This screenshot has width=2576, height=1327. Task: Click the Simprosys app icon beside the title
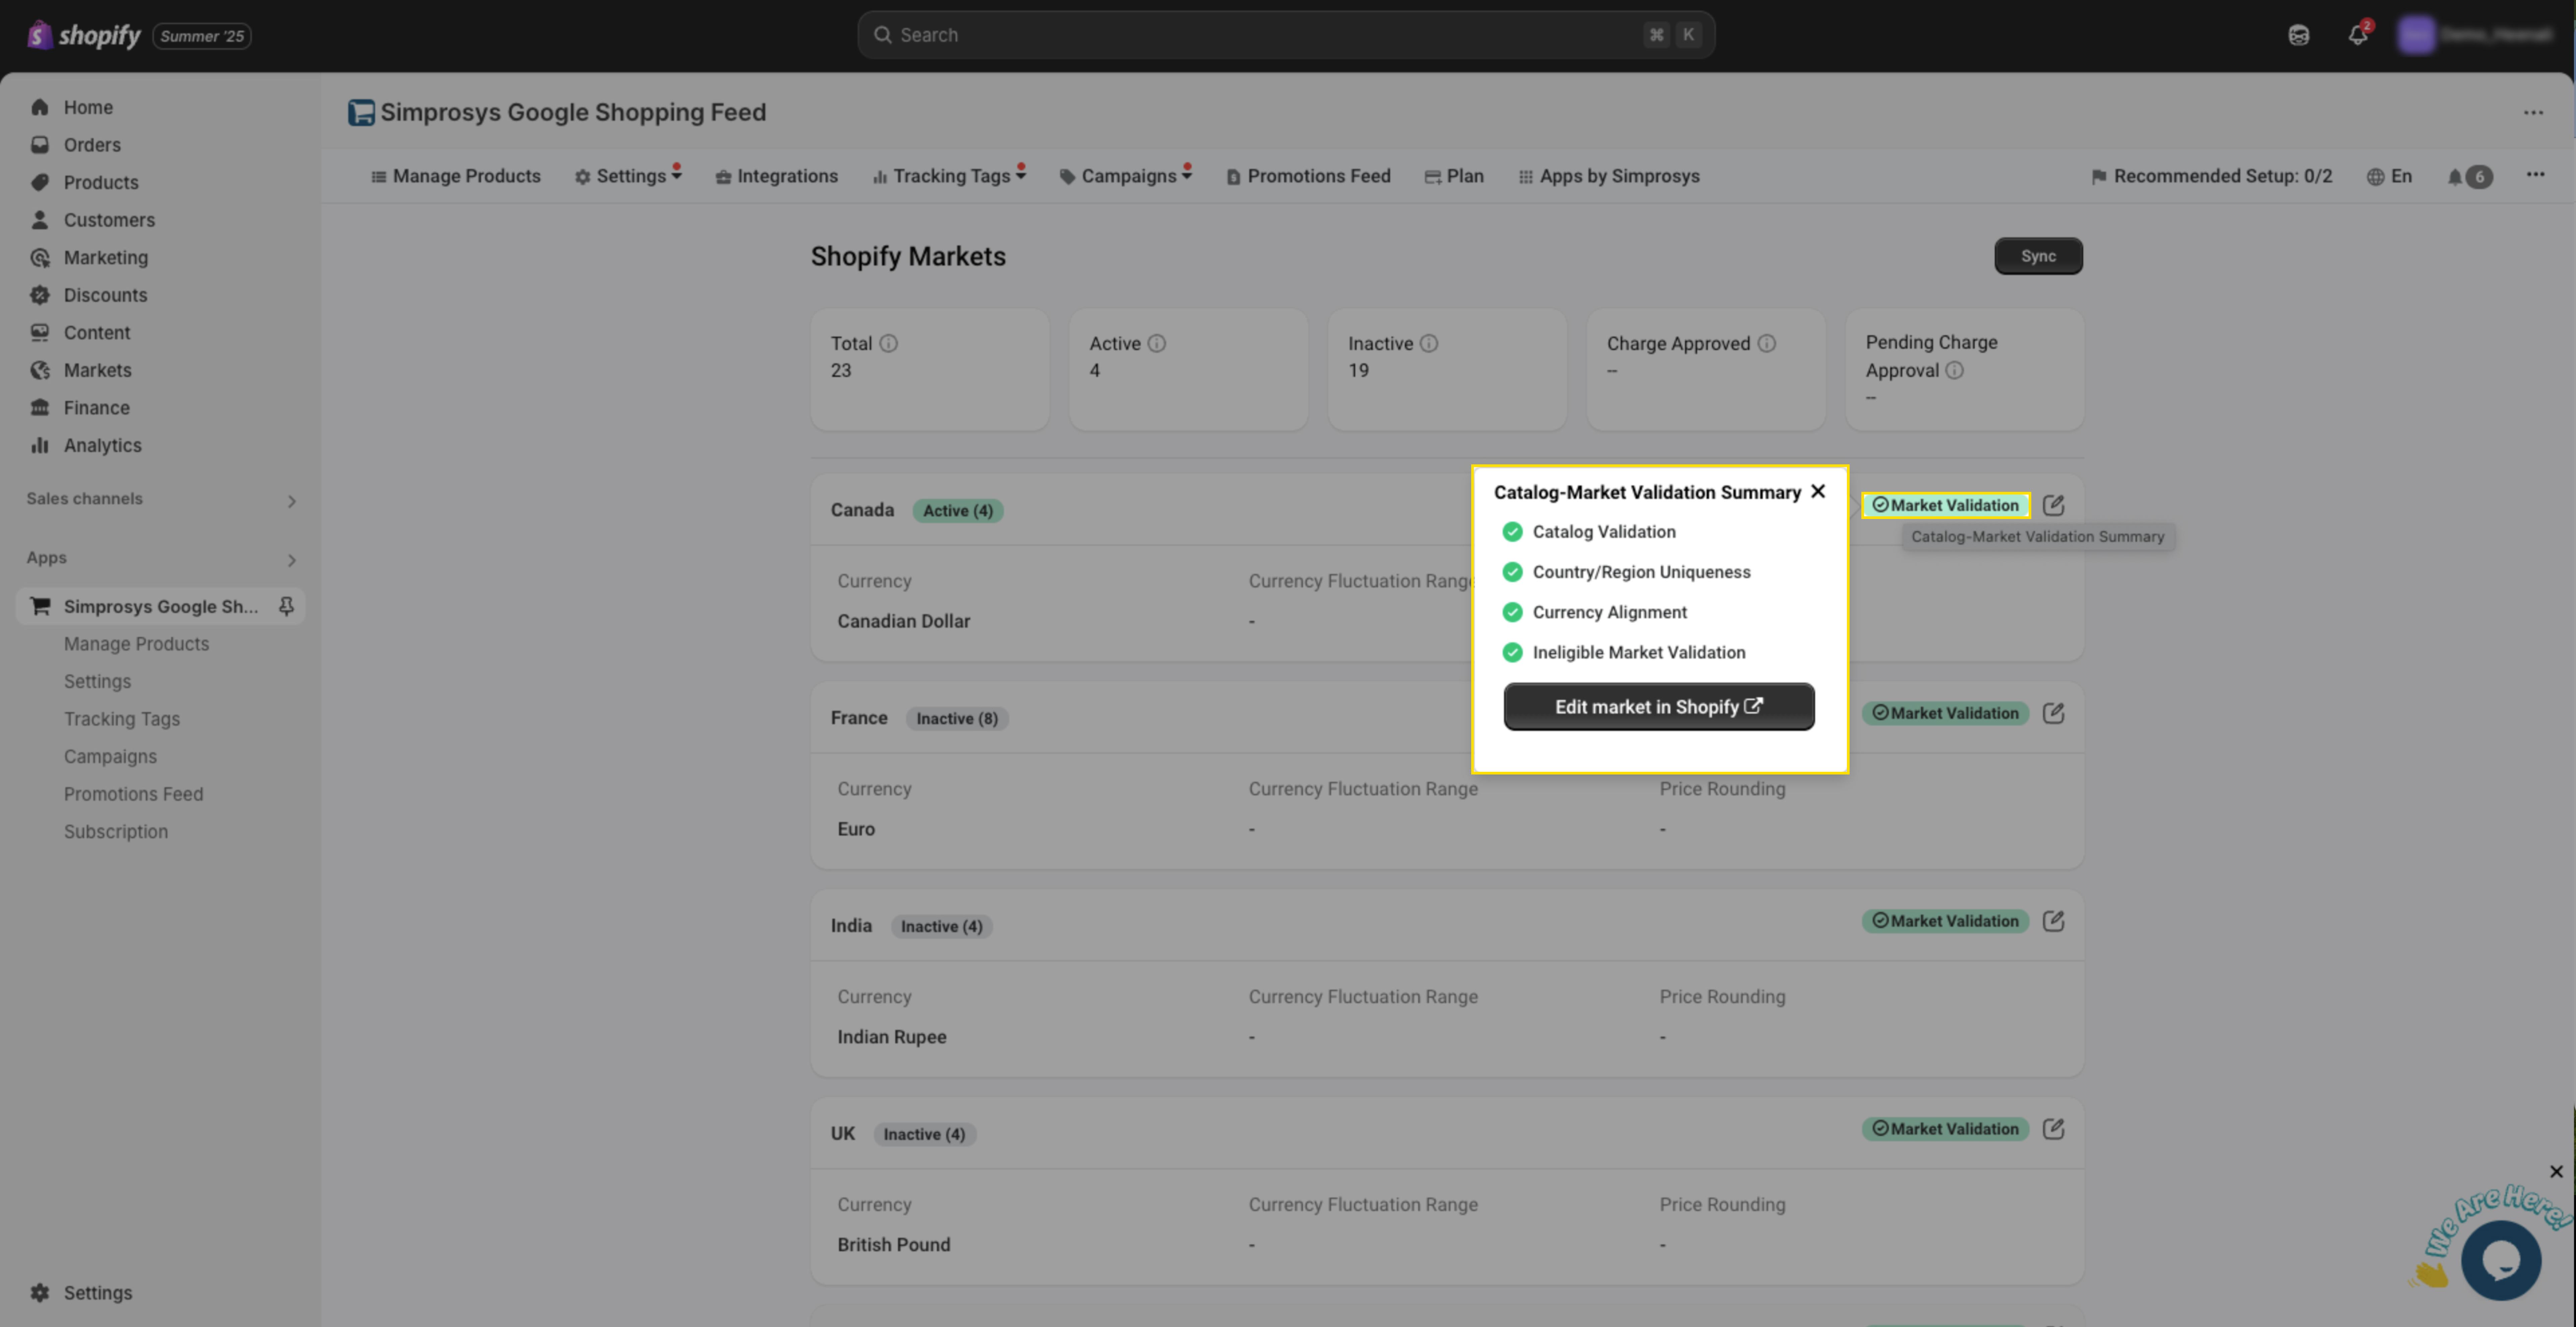361,113
